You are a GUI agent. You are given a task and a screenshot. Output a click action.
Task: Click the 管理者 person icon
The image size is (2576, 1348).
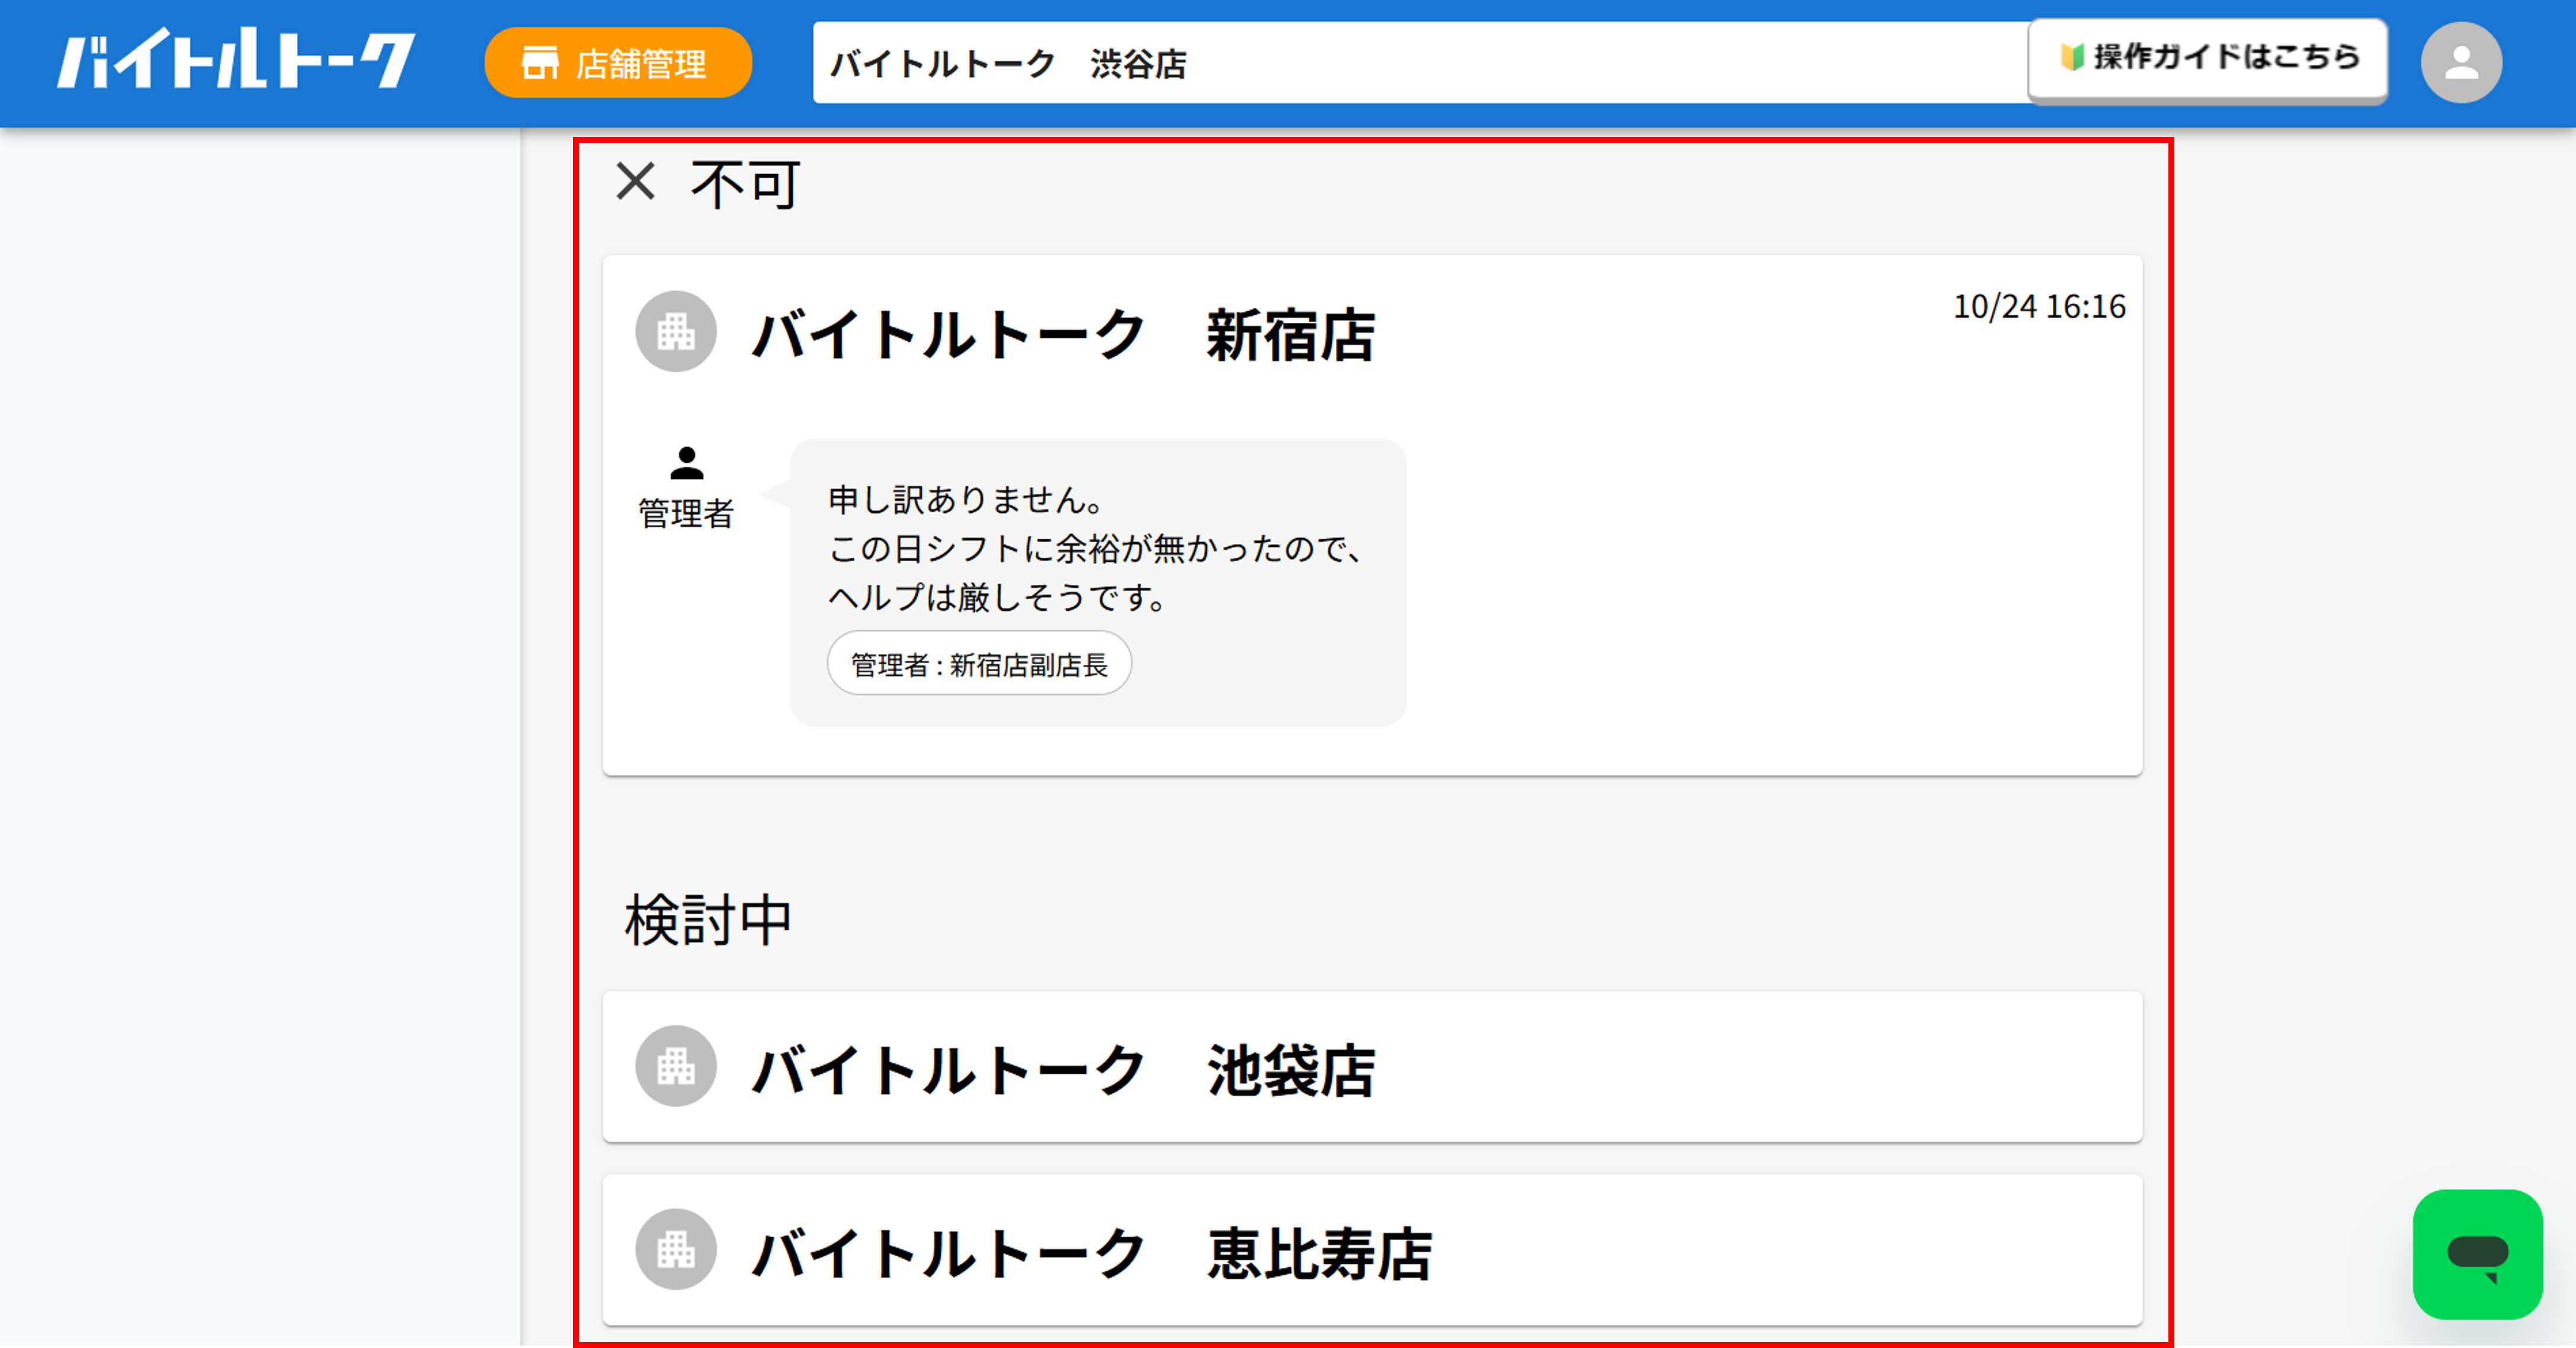pyautogui.click(x=687, y=463)
